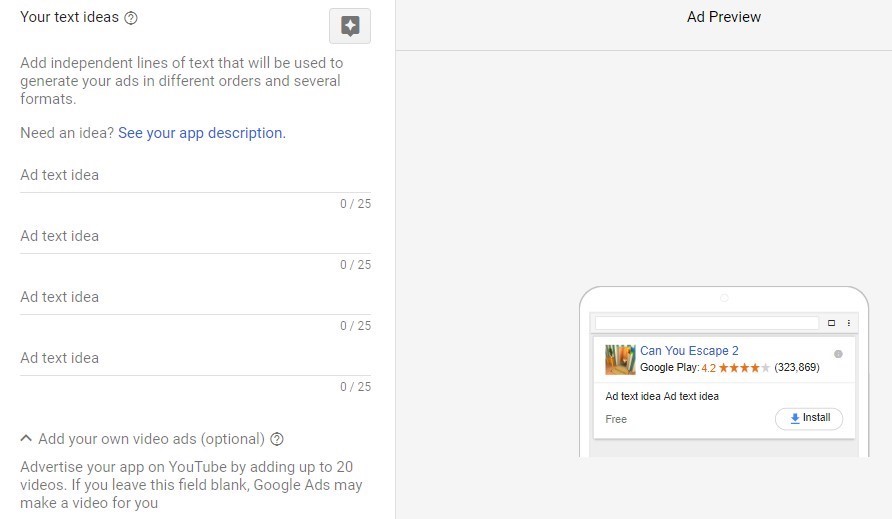Click the Ad Preview heading
This screenshot has height=519, width=892.
click(x=724, y=17)
